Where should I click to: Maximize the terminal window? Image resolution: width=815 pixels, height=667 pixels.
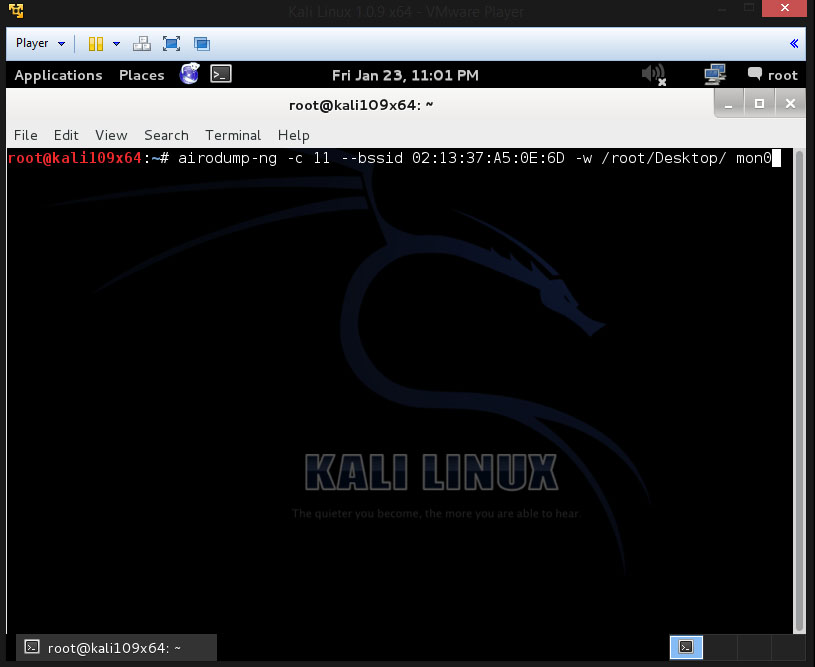click(x=759, y=103)
